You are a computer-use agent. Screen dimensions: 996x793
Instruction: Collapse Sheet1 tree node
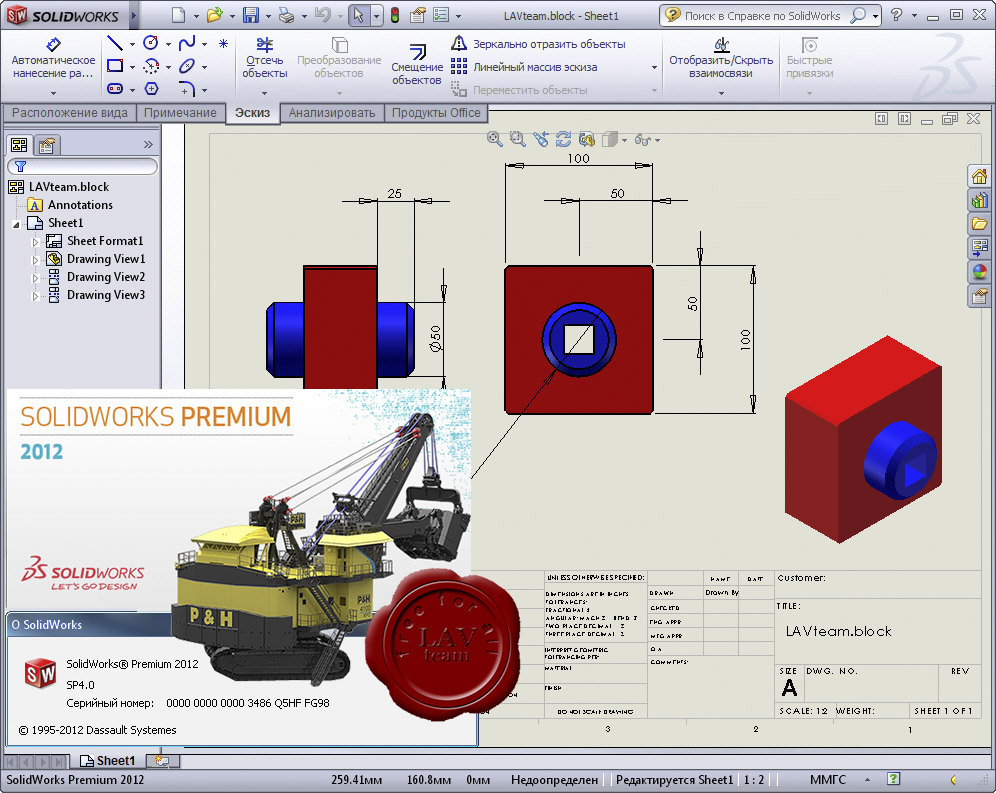(x=17, y=224)
